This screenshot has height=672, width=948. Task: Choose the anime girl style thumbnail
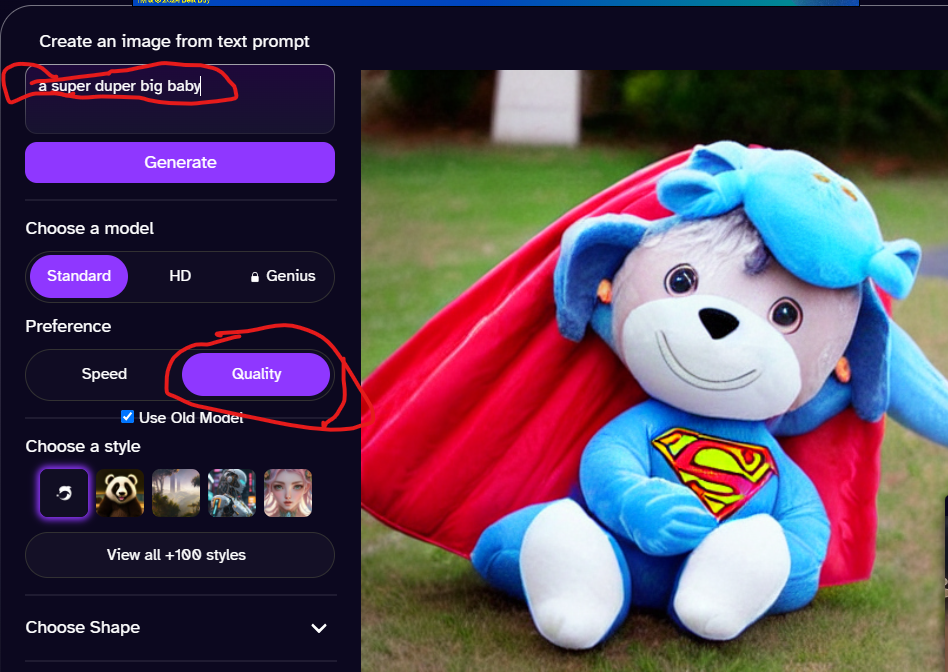coord(288,493)
